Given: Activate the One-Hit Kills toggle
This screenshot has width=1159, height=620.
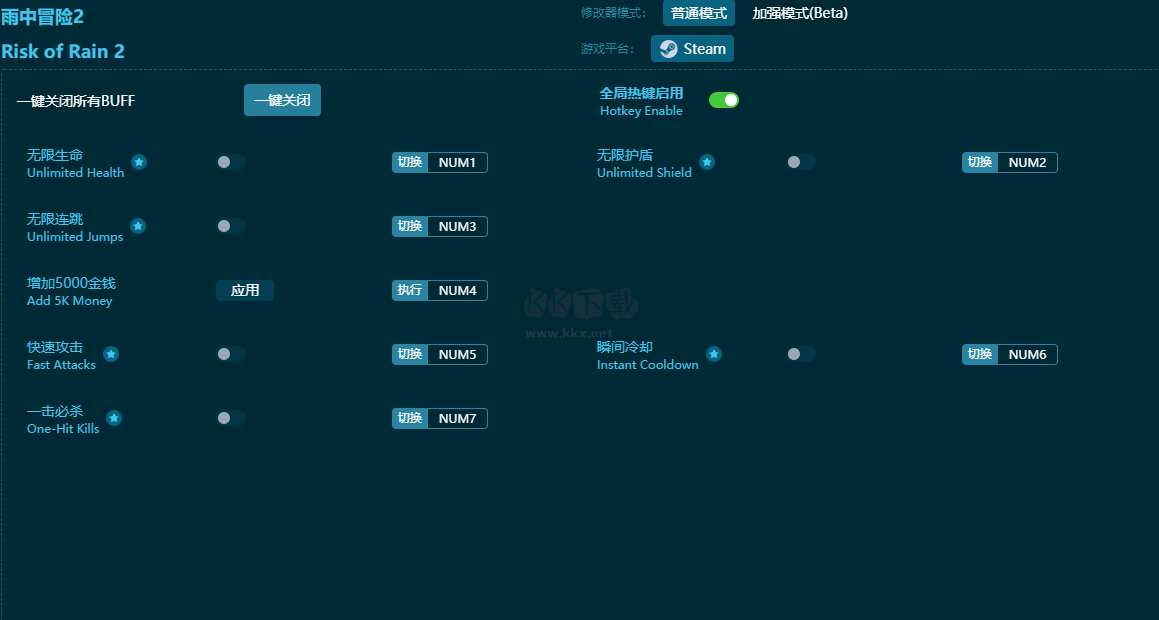Looking at the screenshot, I should point(231,418).
